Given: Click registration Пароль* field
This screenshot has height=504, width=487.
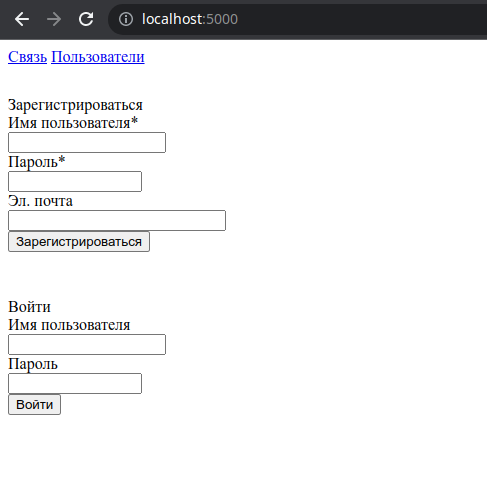Looking at the screenshot, I should (75, 181).
